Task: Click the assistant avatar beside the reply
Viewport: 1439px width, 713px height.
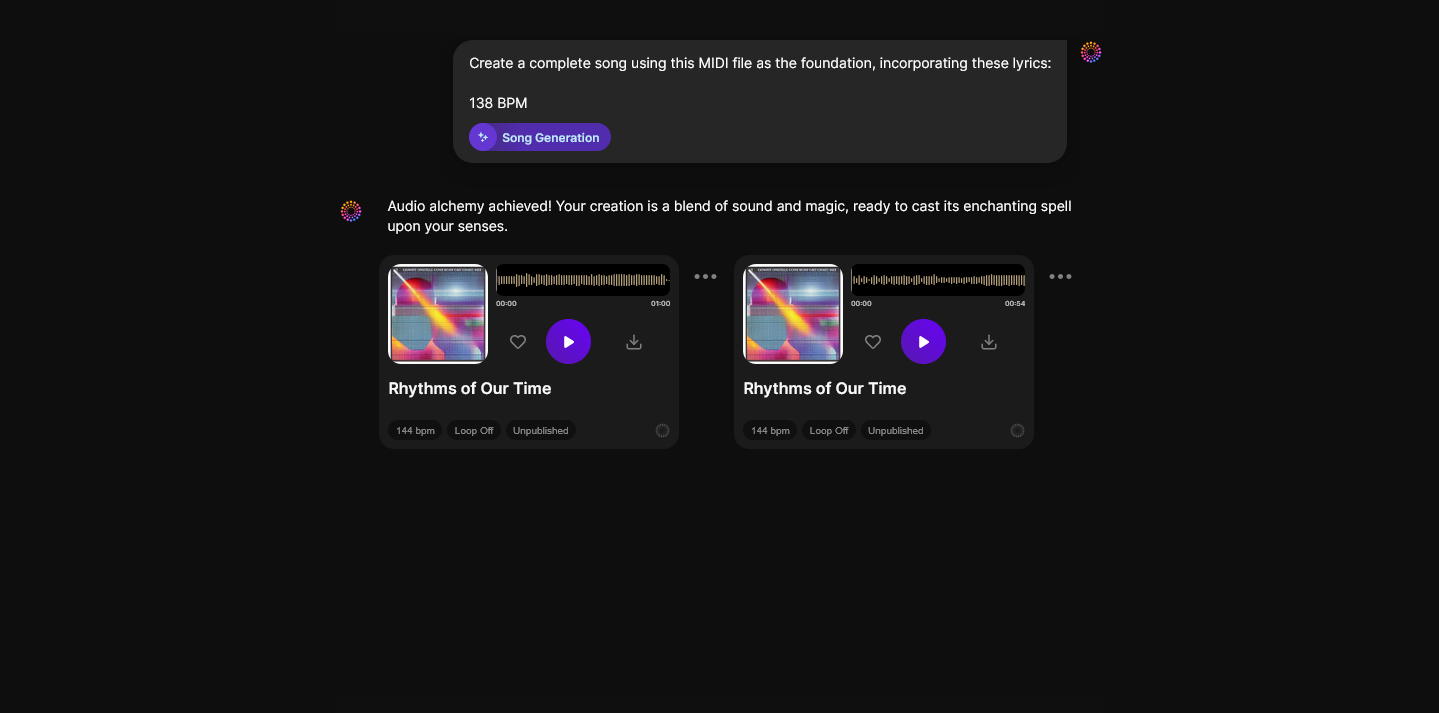Action: tap(351, 211)
